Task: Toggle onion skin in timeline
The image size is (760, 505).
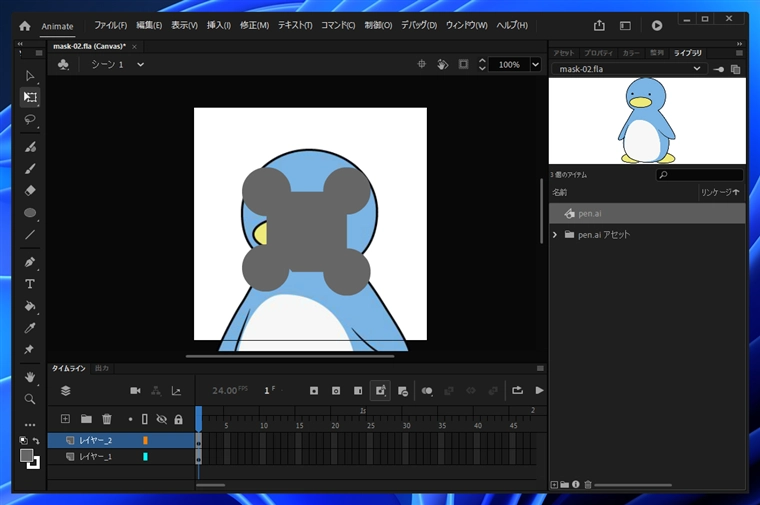Action: 427,391
